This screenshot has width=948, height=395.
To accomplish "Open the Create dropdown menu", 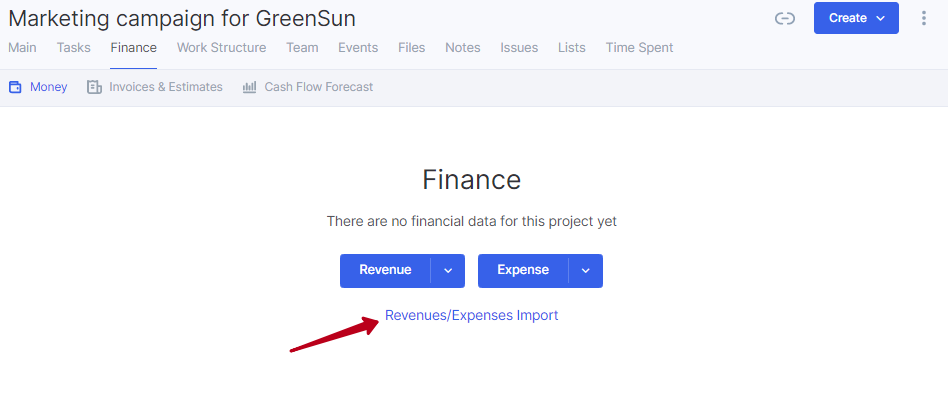I will pyautogui.click(x=856, y=18).
